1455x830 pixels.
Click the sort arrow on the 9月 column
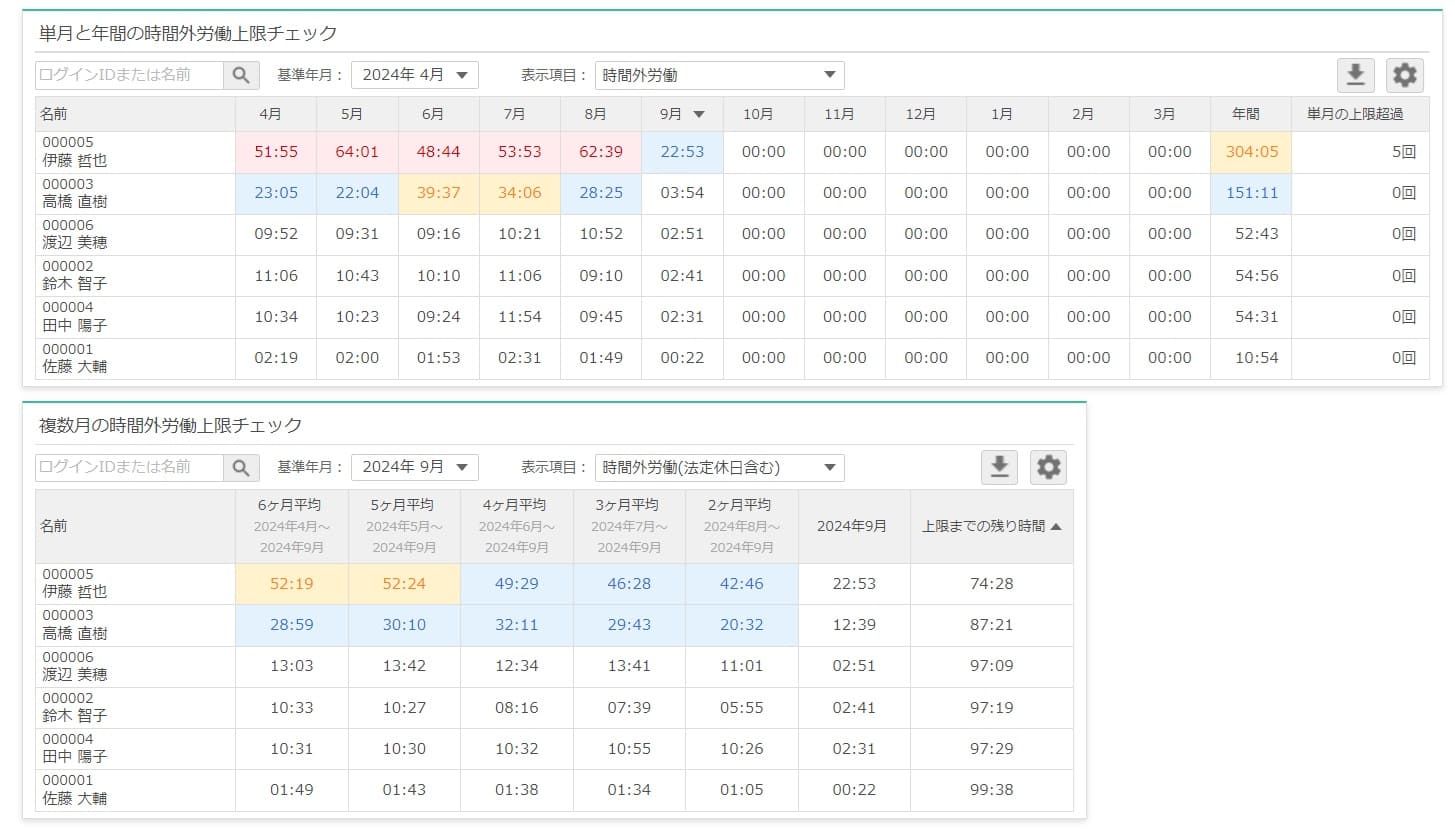coord(699,114)
